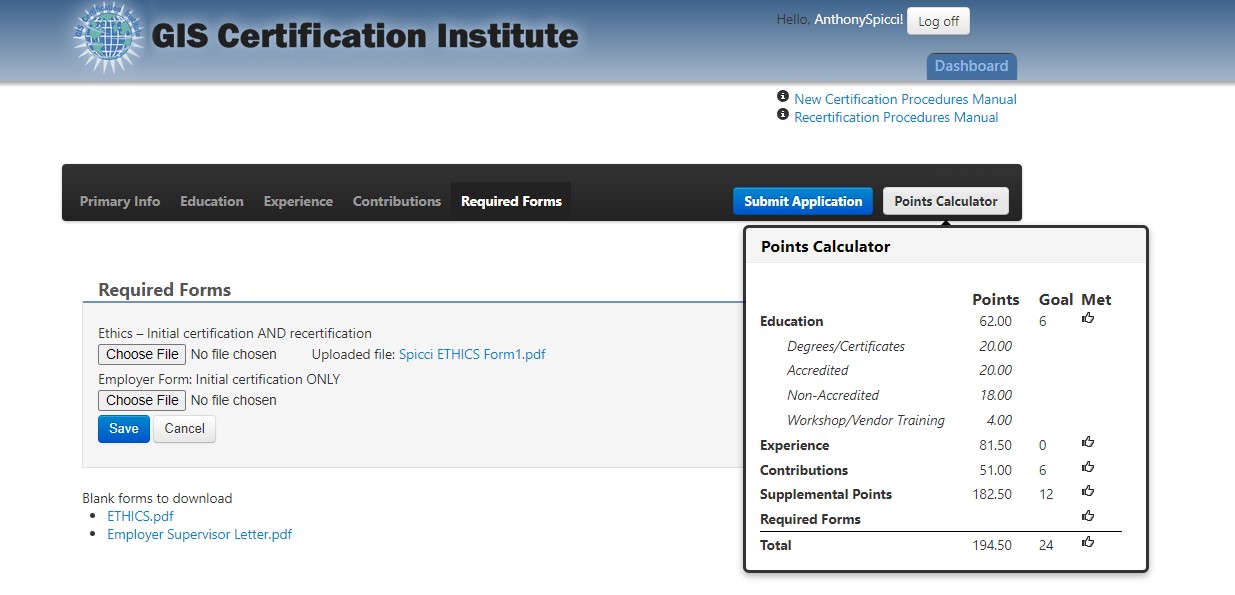Open the Primary Info tab
The height and width of the screenshot is (595, 1235).
(x=120, y=201)
